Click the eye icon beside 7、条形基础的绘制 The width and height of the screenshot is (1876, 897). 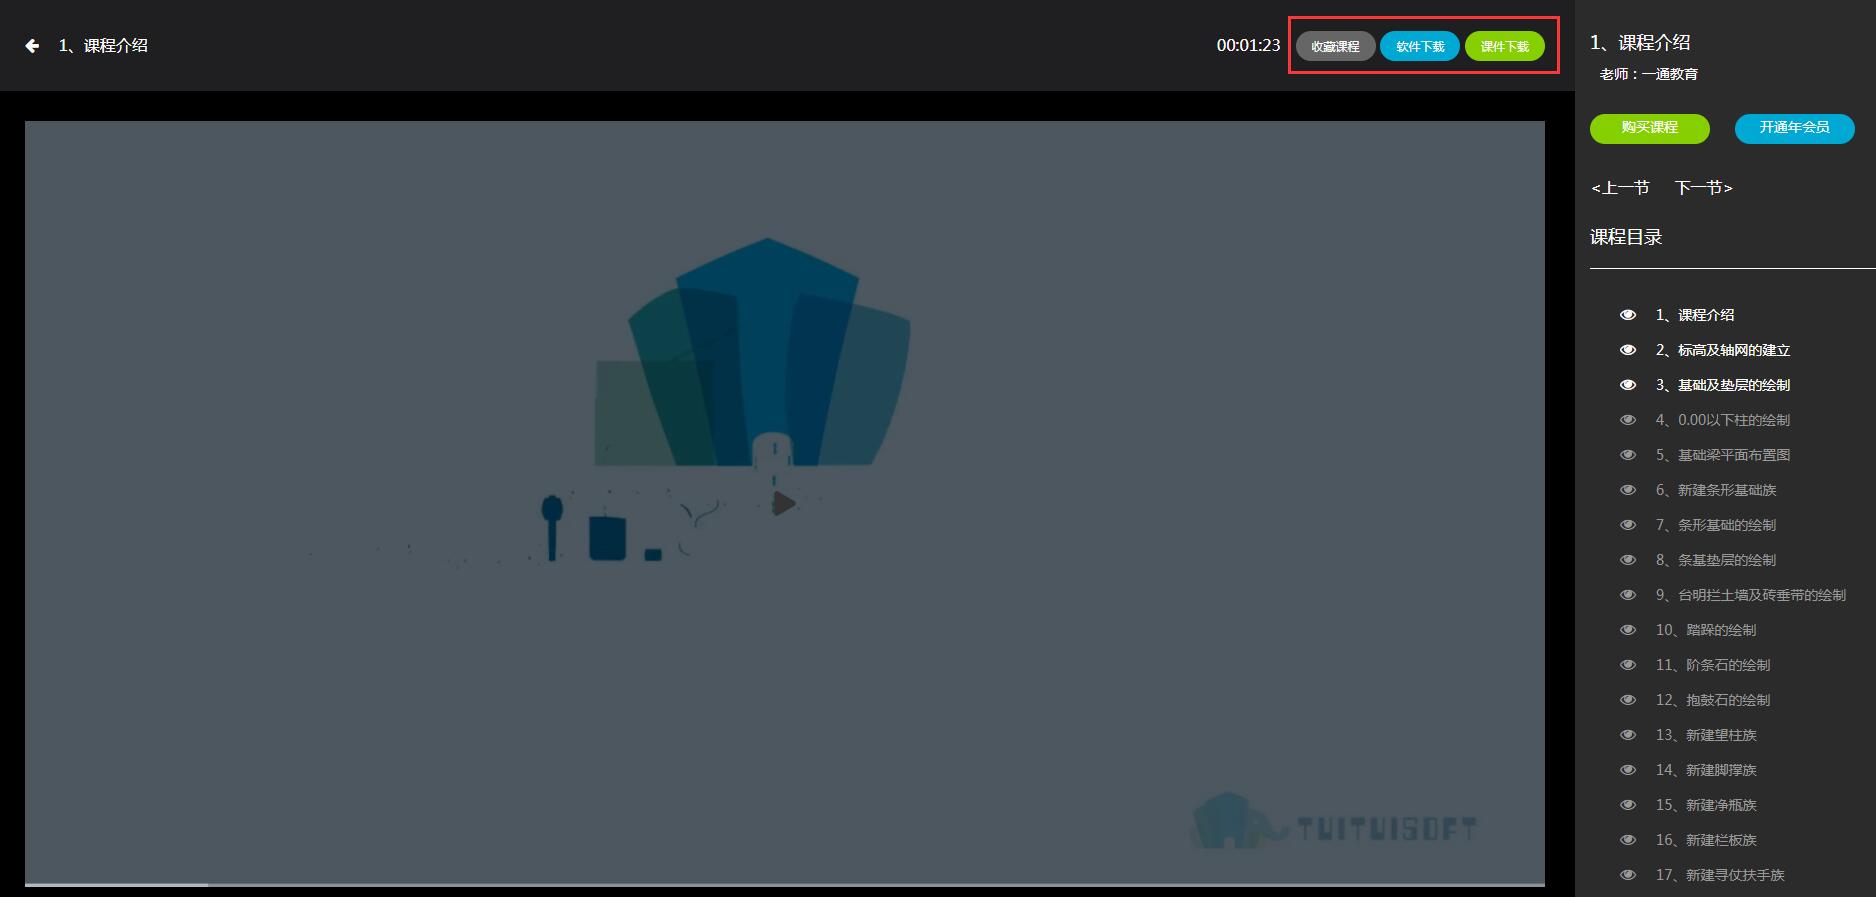click(x=1628, y=525)
